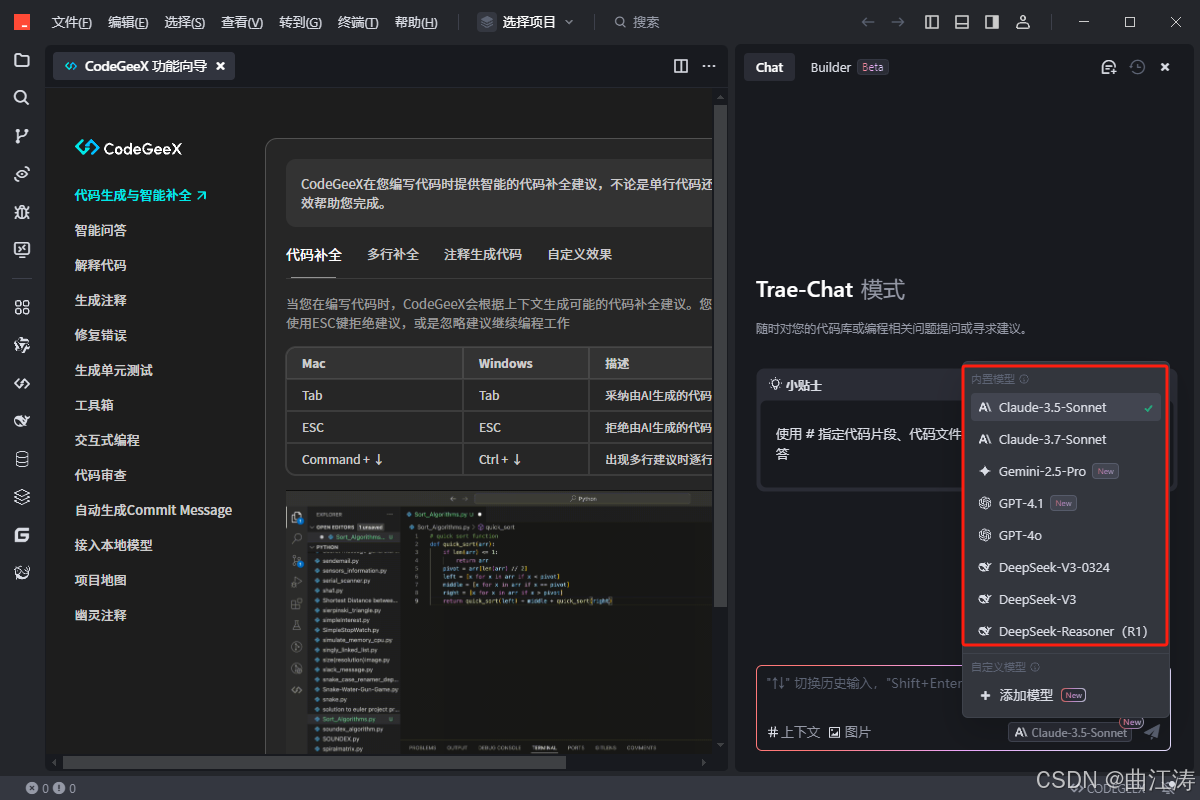The image size is (1200, 800).
Task: Select the 代码补全 tab
Action: coord(314,254)
